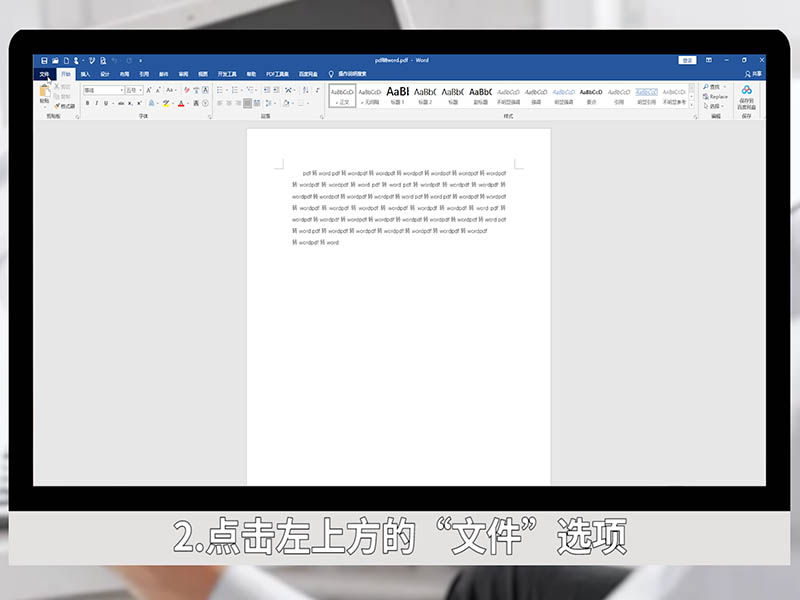This screenshot has width=800, height=600.
Task: Toggle italic formatting
Action: click(x=96, y=102)
